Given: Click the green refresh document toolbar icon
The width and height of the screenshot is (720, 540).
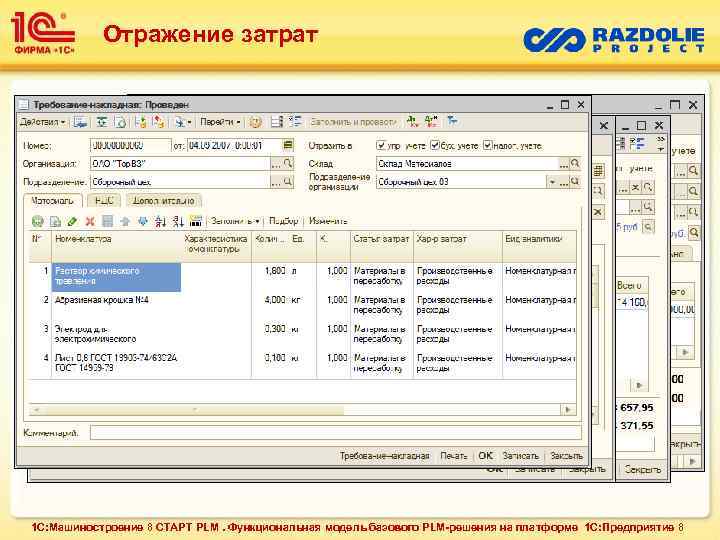Looking at the screenshot, I should pos(101,122).
